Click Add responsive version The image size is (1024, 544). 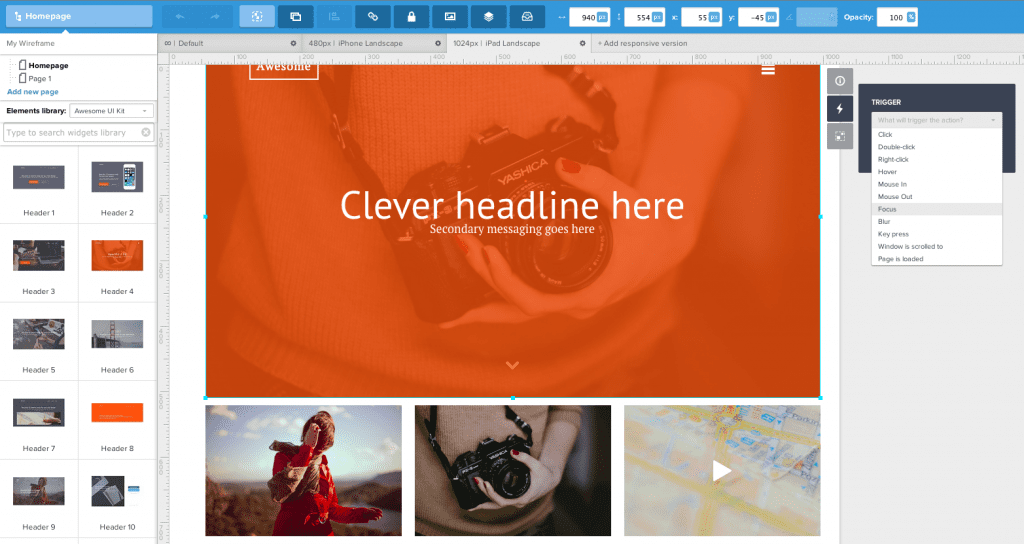click(646, 43)
